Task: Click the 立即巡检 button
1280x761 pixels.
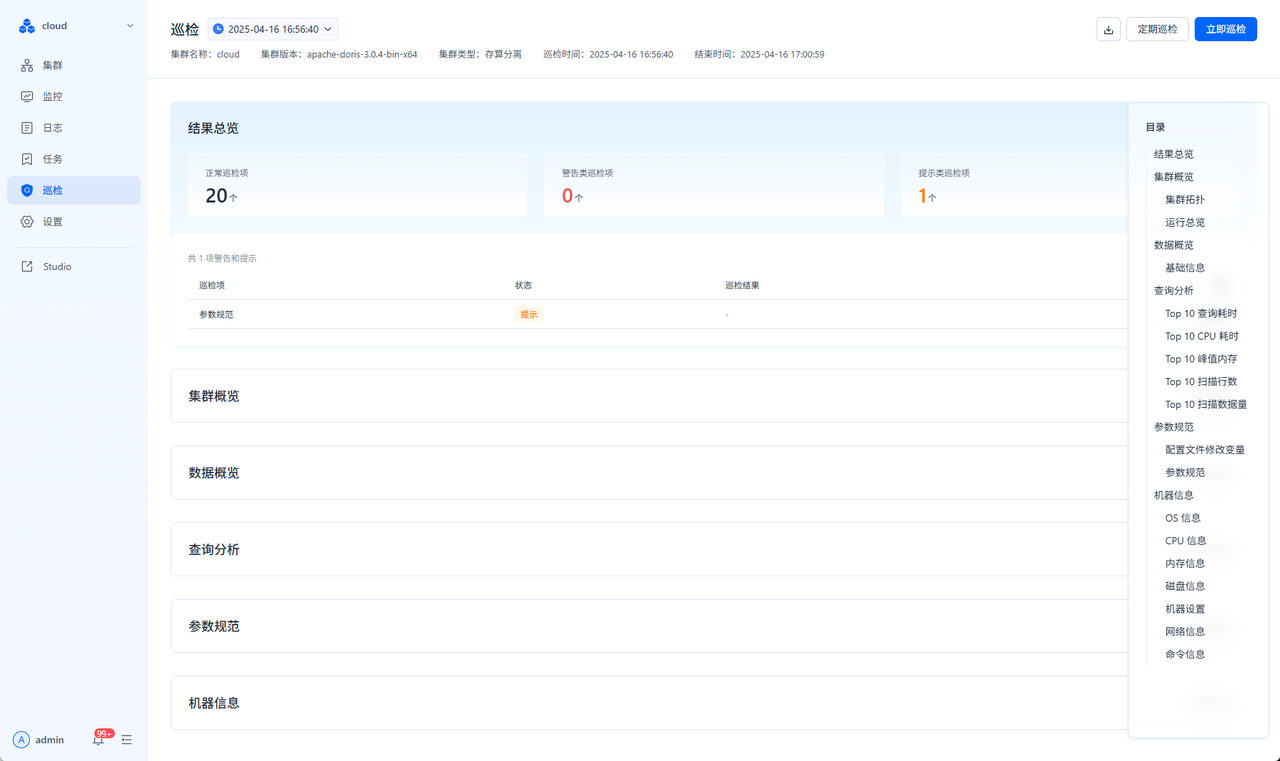Action: [1225, 29]
